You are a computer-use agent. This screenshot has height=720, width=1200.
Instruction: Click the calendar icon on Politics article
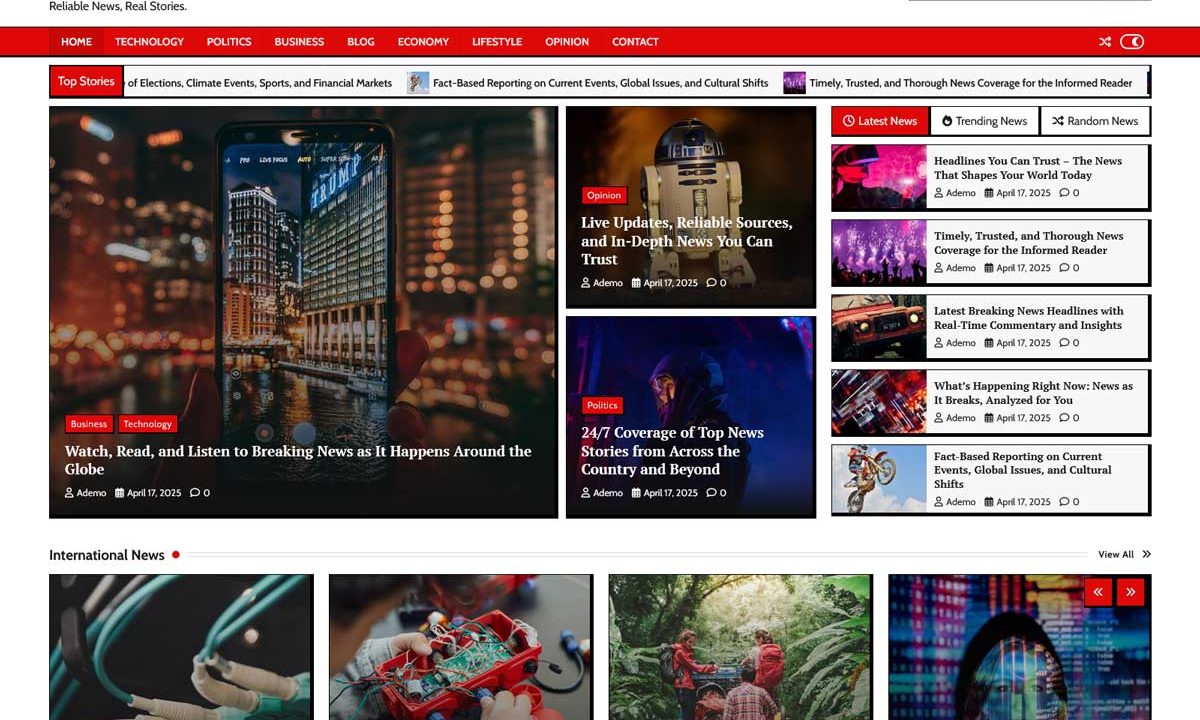636,493
